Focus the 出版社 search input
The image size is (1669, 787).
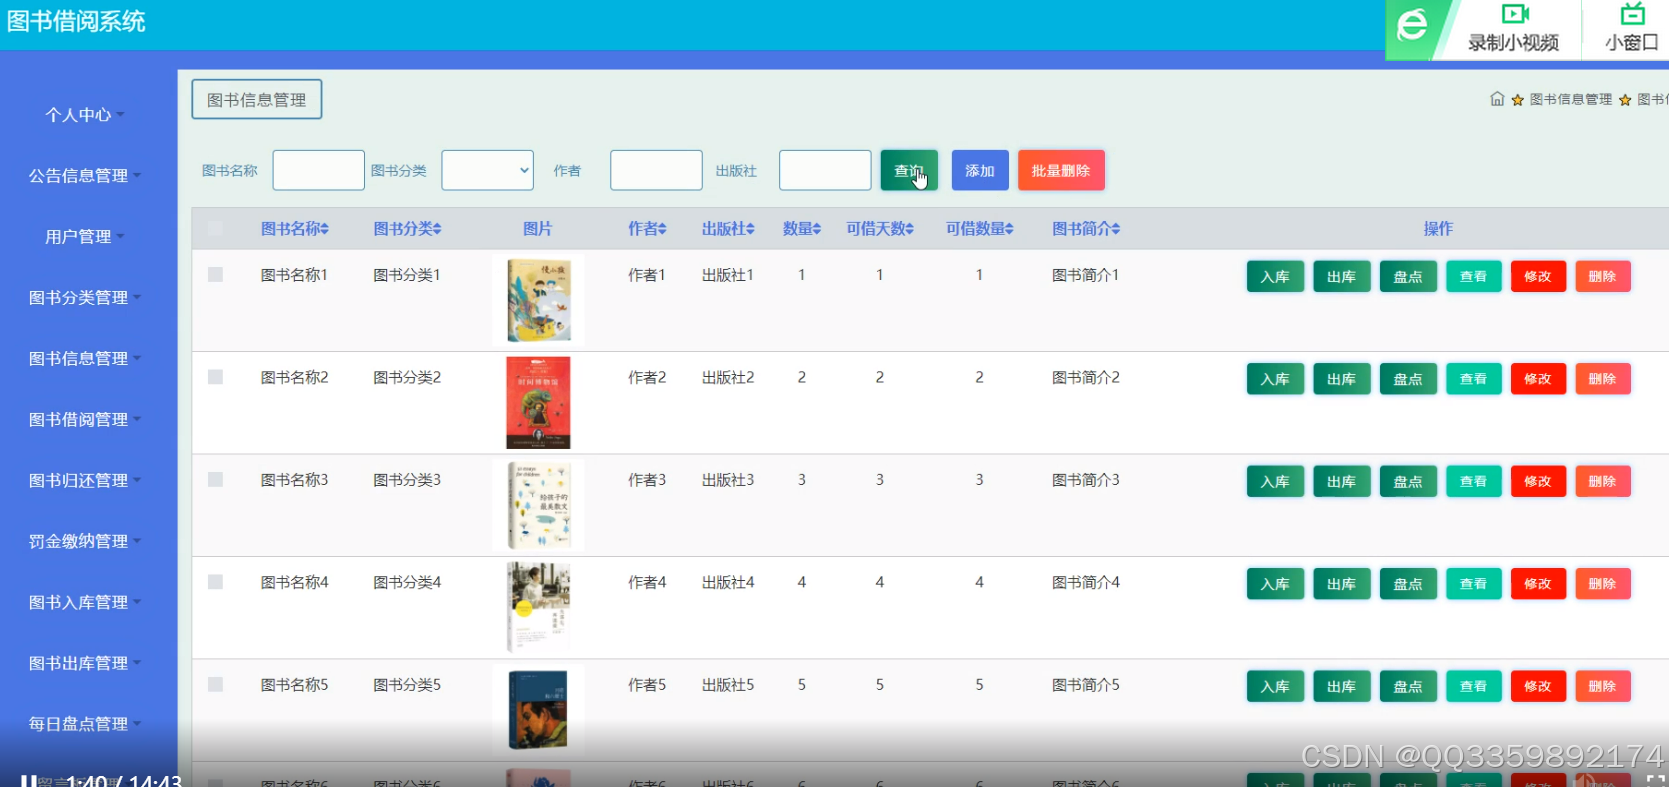[x=825, y=170]
